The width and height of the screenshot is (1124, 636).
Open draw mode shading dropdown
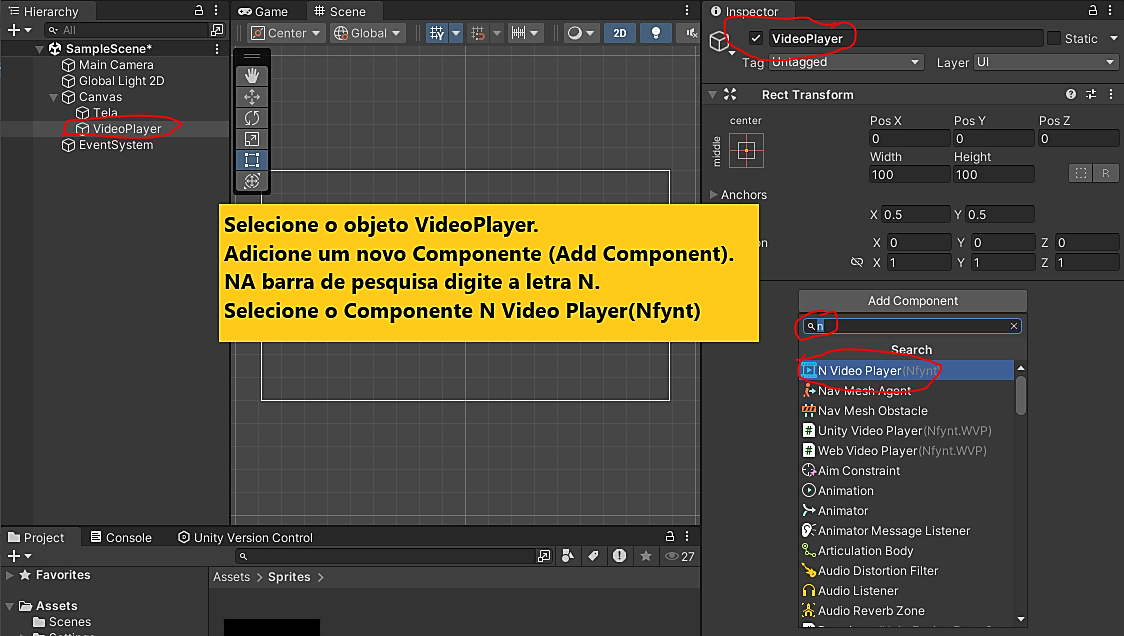click(x=581, y=33)
